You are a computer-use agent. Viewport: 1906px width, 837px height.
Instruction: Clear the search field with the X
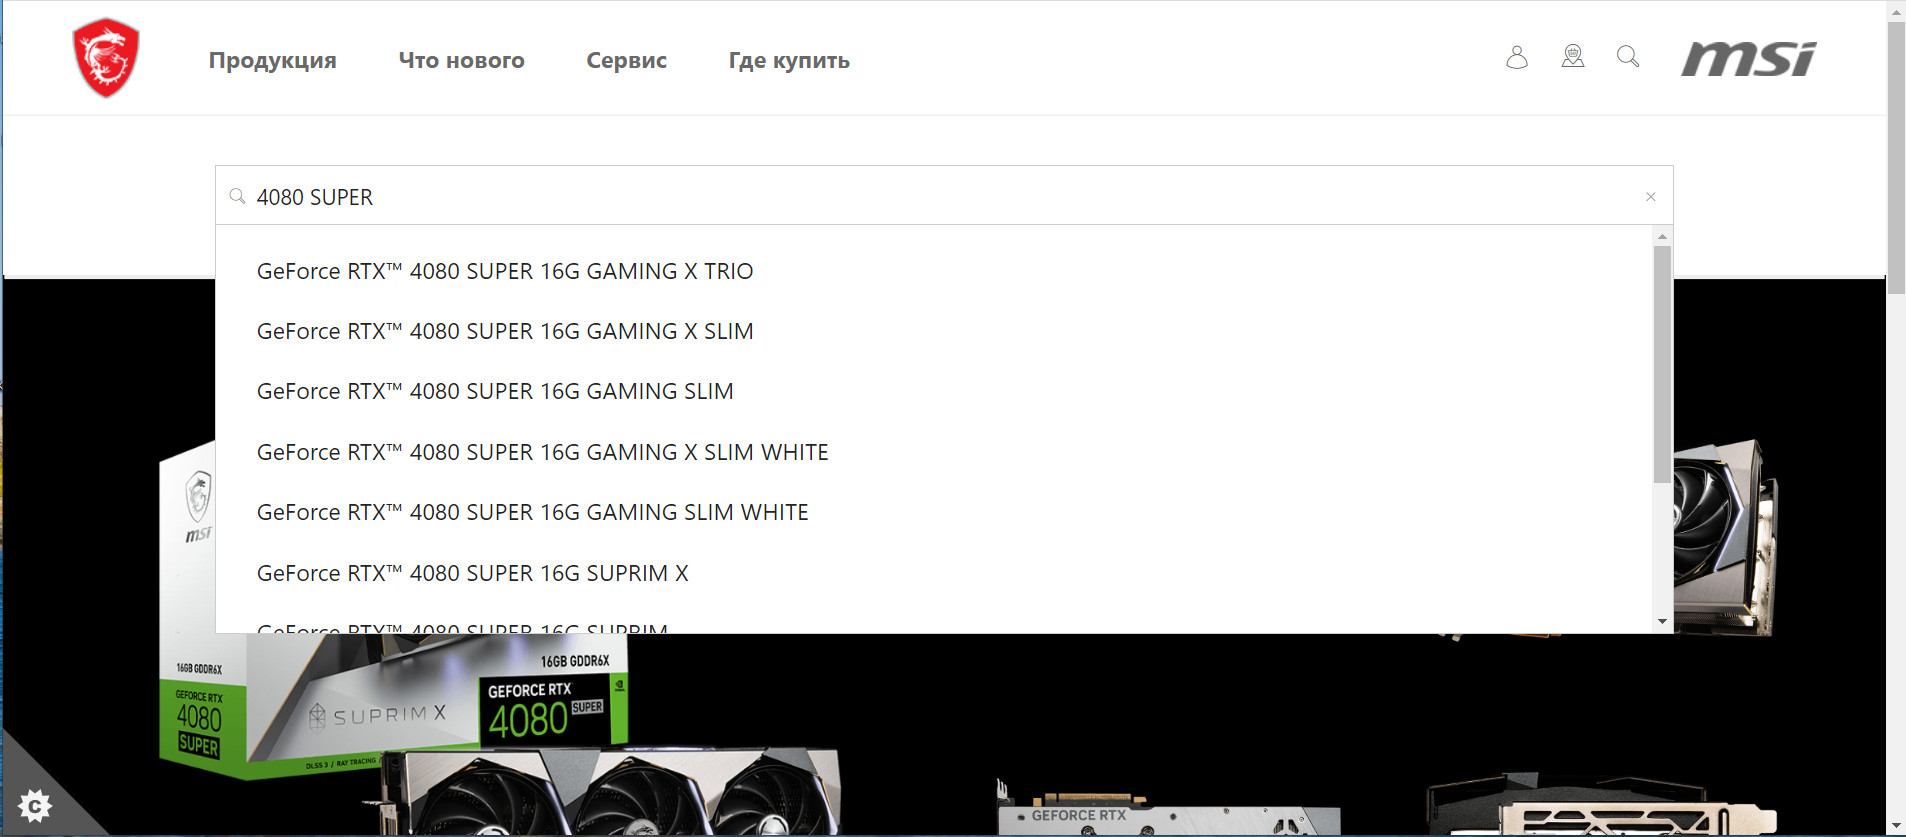click(1651, 197)
